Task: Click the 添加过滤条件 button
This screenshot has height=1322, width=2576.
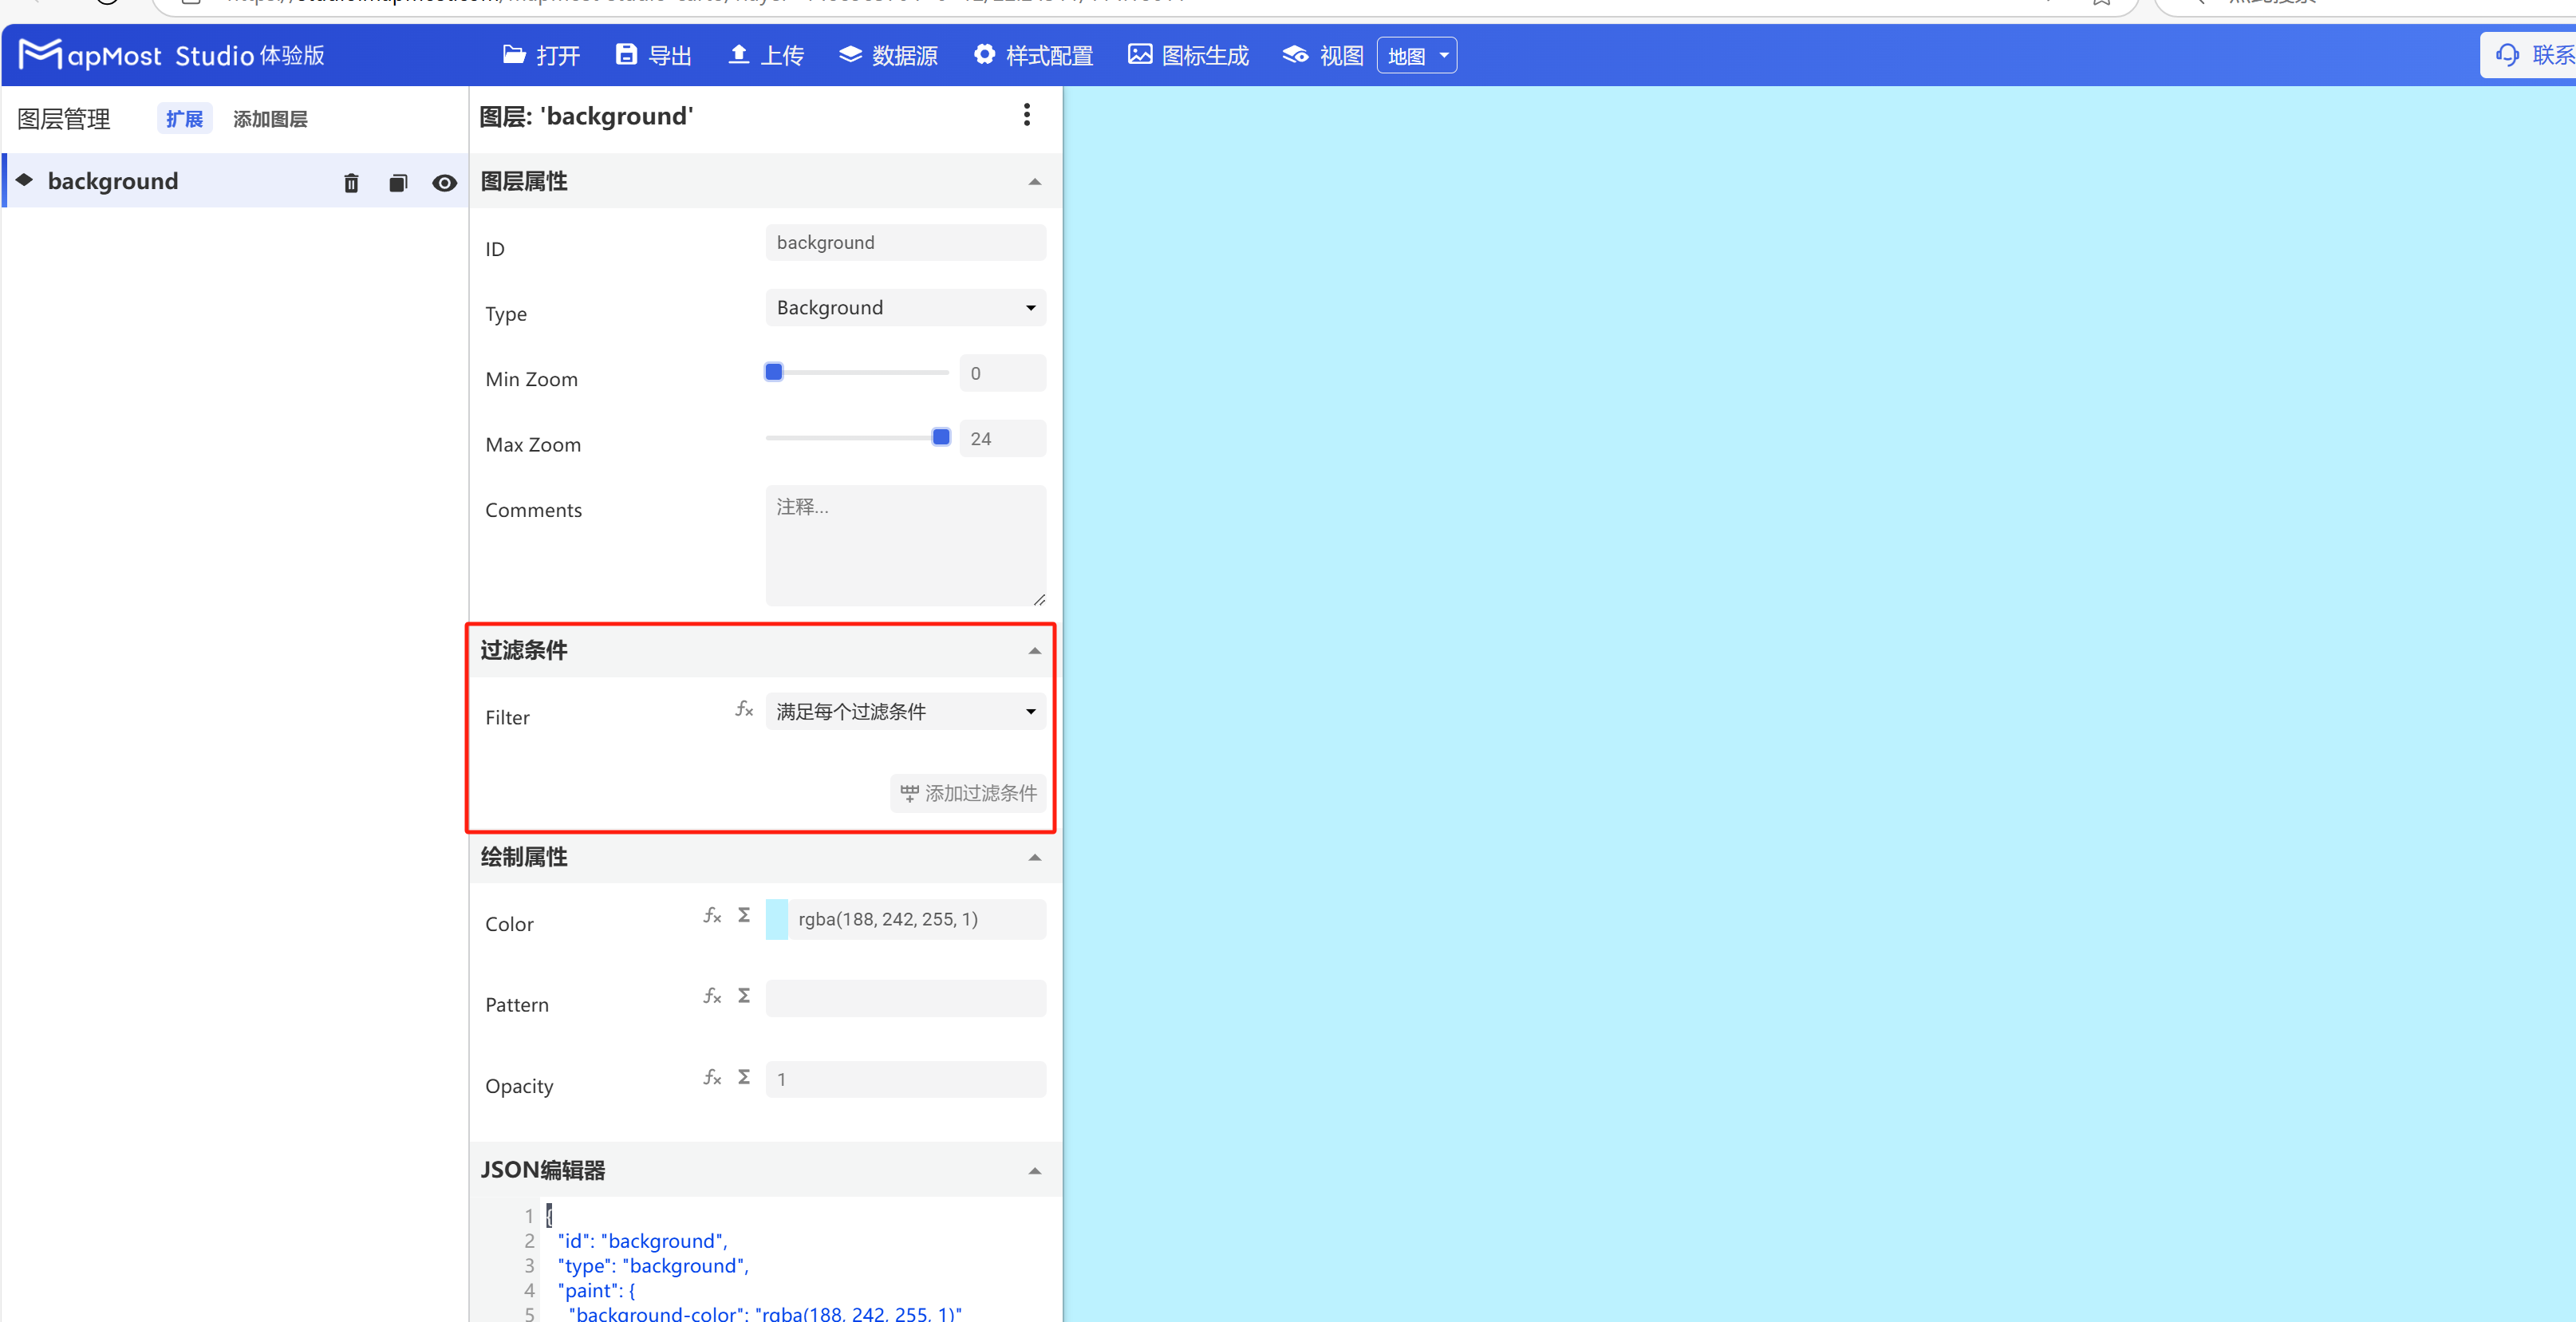Action: (x=967, y=793)
